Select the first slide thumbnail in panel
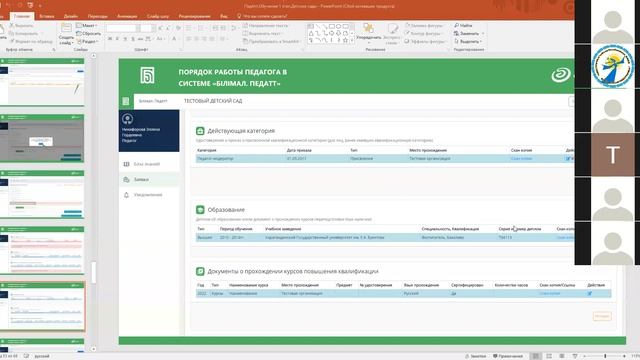This screenshot has width=640, height=360. point(42,82)
